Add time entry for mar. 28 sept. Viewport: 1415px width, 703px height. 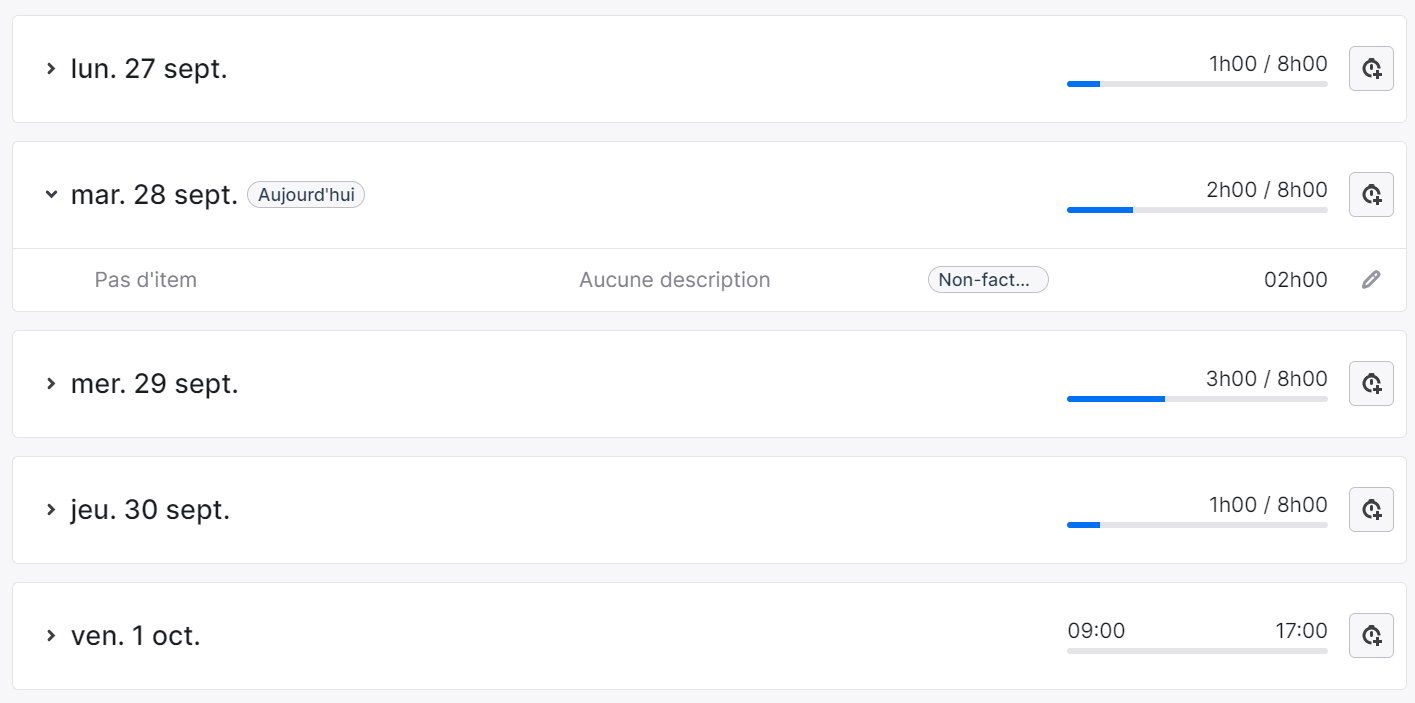1371,194
